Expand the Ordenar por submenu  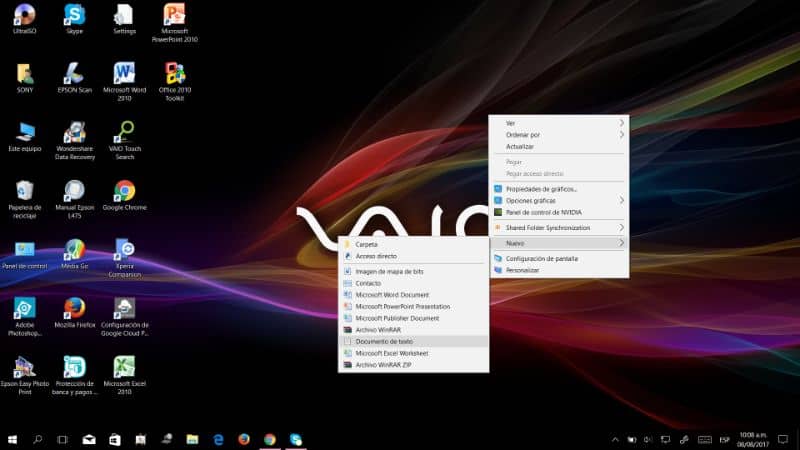pos(559,135)
